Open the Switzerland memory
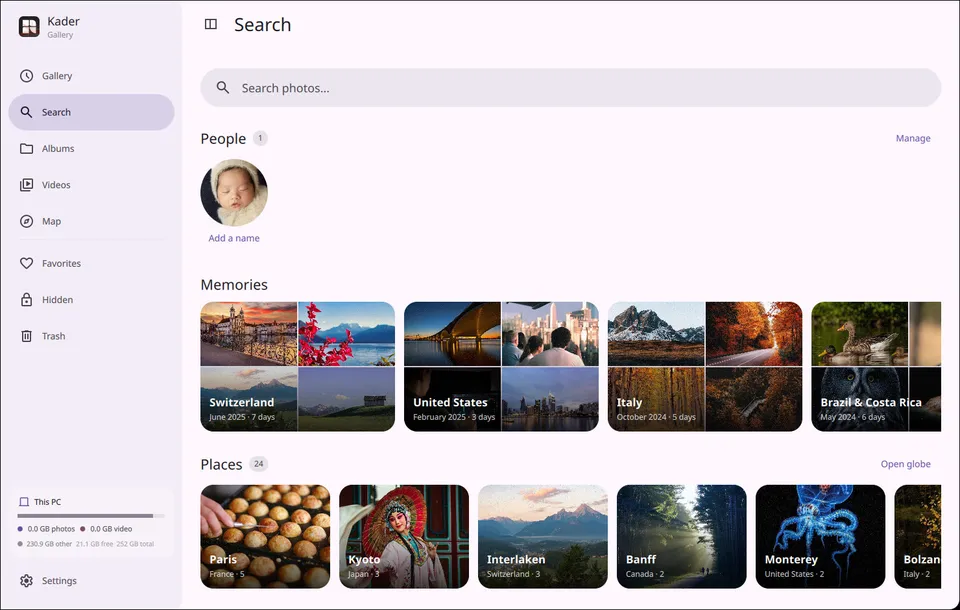This screenshot has width=960, height=610. 298,366
